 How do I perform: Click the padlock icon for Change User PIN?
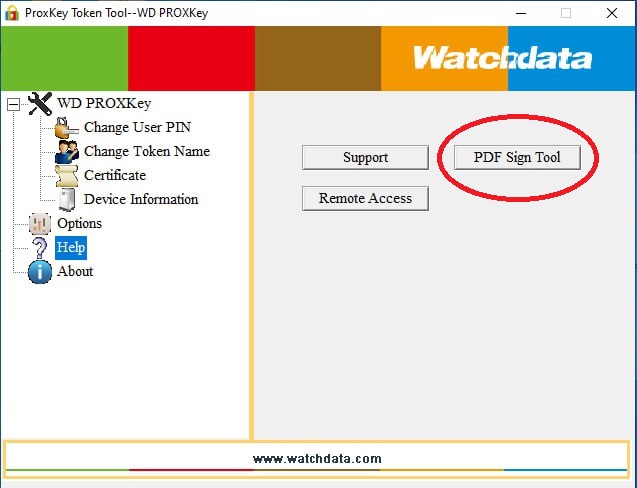point(67,128)
